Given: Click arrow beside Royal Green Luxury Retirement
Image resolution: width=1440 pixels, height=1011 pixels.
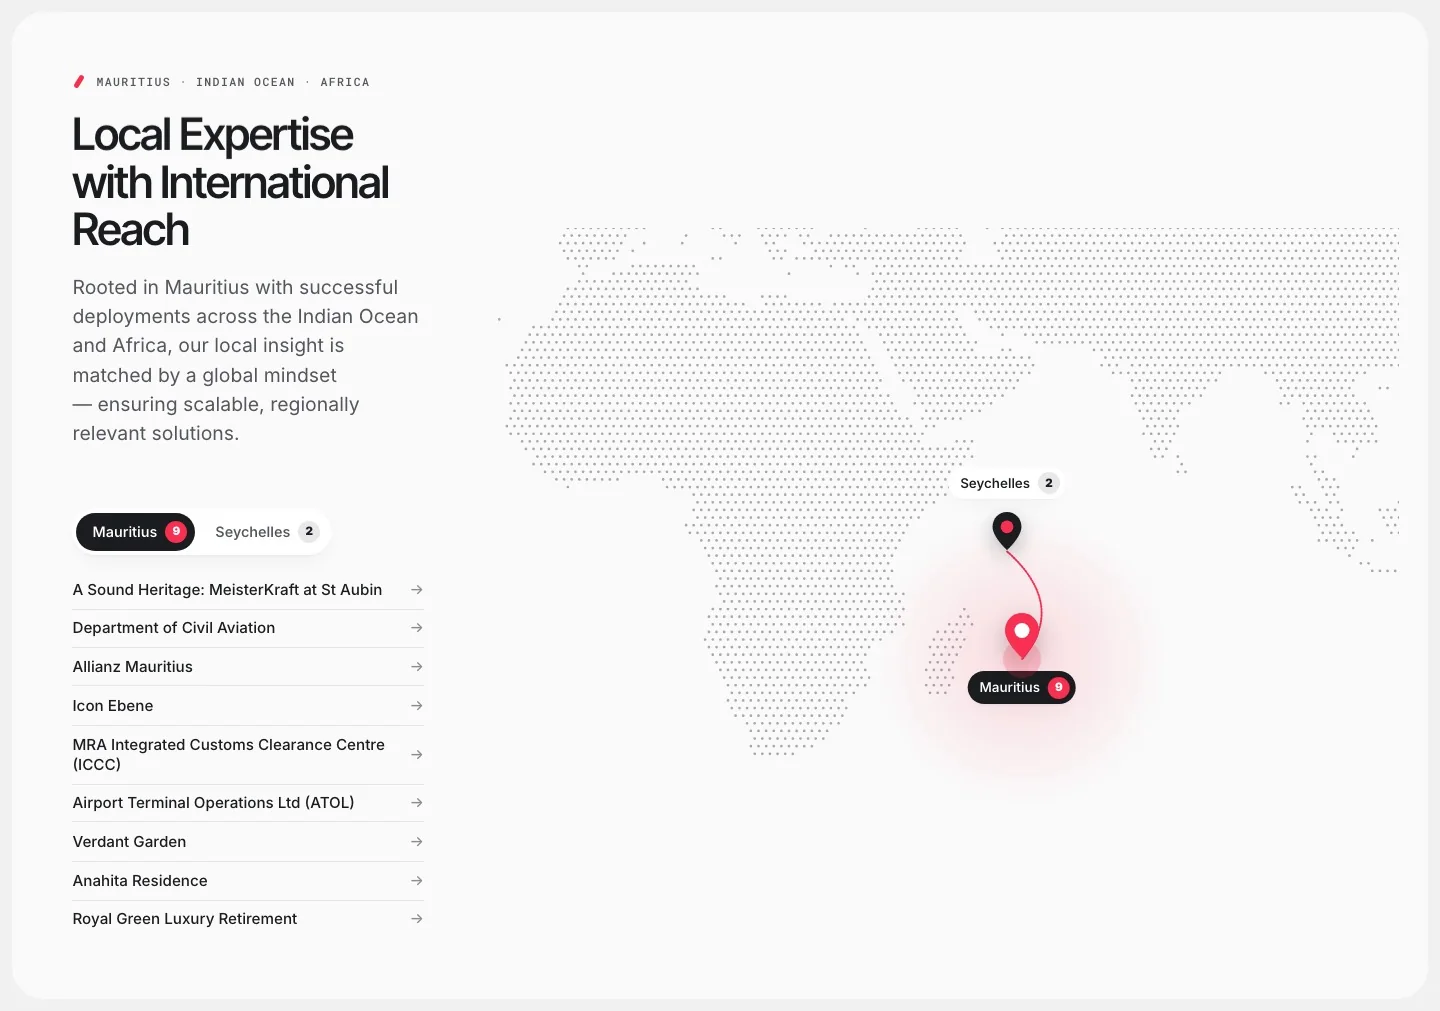Looking at the screenshot, I should (x=417, y=919).
